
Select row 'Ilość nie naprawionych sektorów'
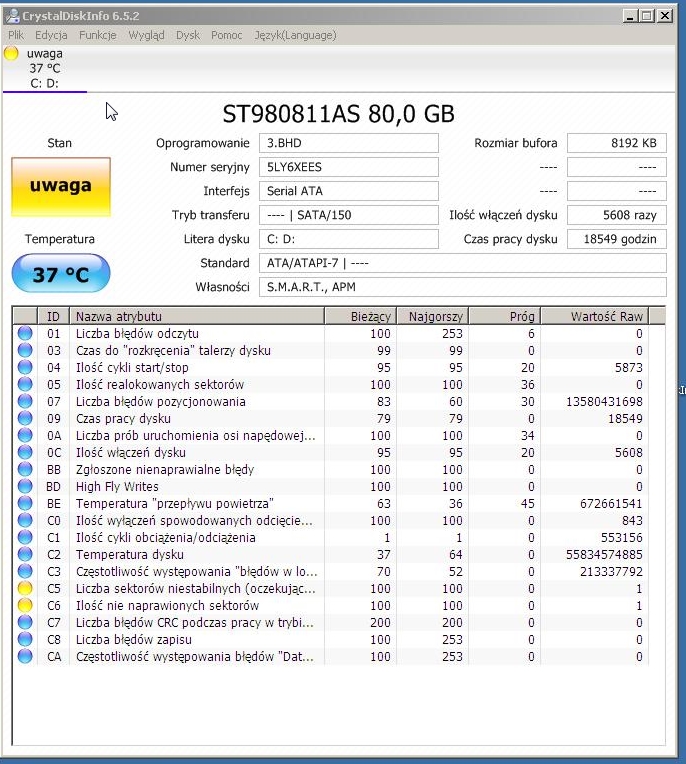tap(331, 605)
